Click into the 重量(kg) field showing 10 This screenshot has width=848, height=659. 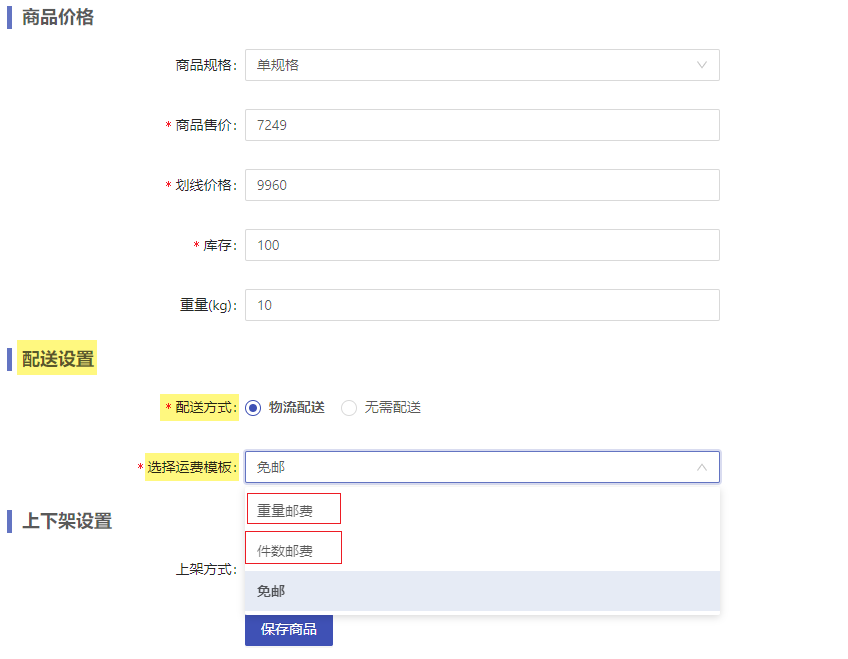coord(482,305)
